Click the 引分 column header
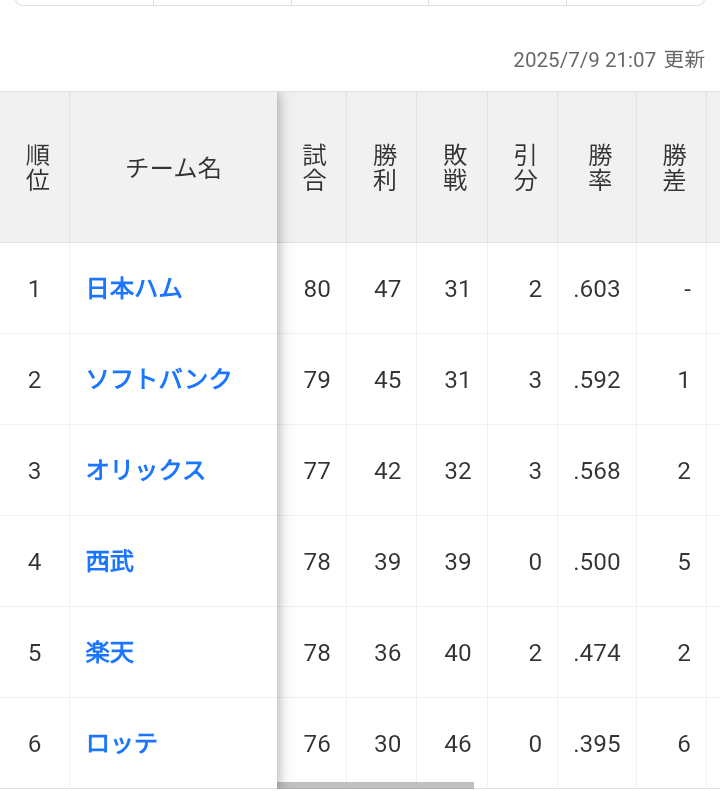The width and height of the screenshot is (720, 791). tap(523, 167)
